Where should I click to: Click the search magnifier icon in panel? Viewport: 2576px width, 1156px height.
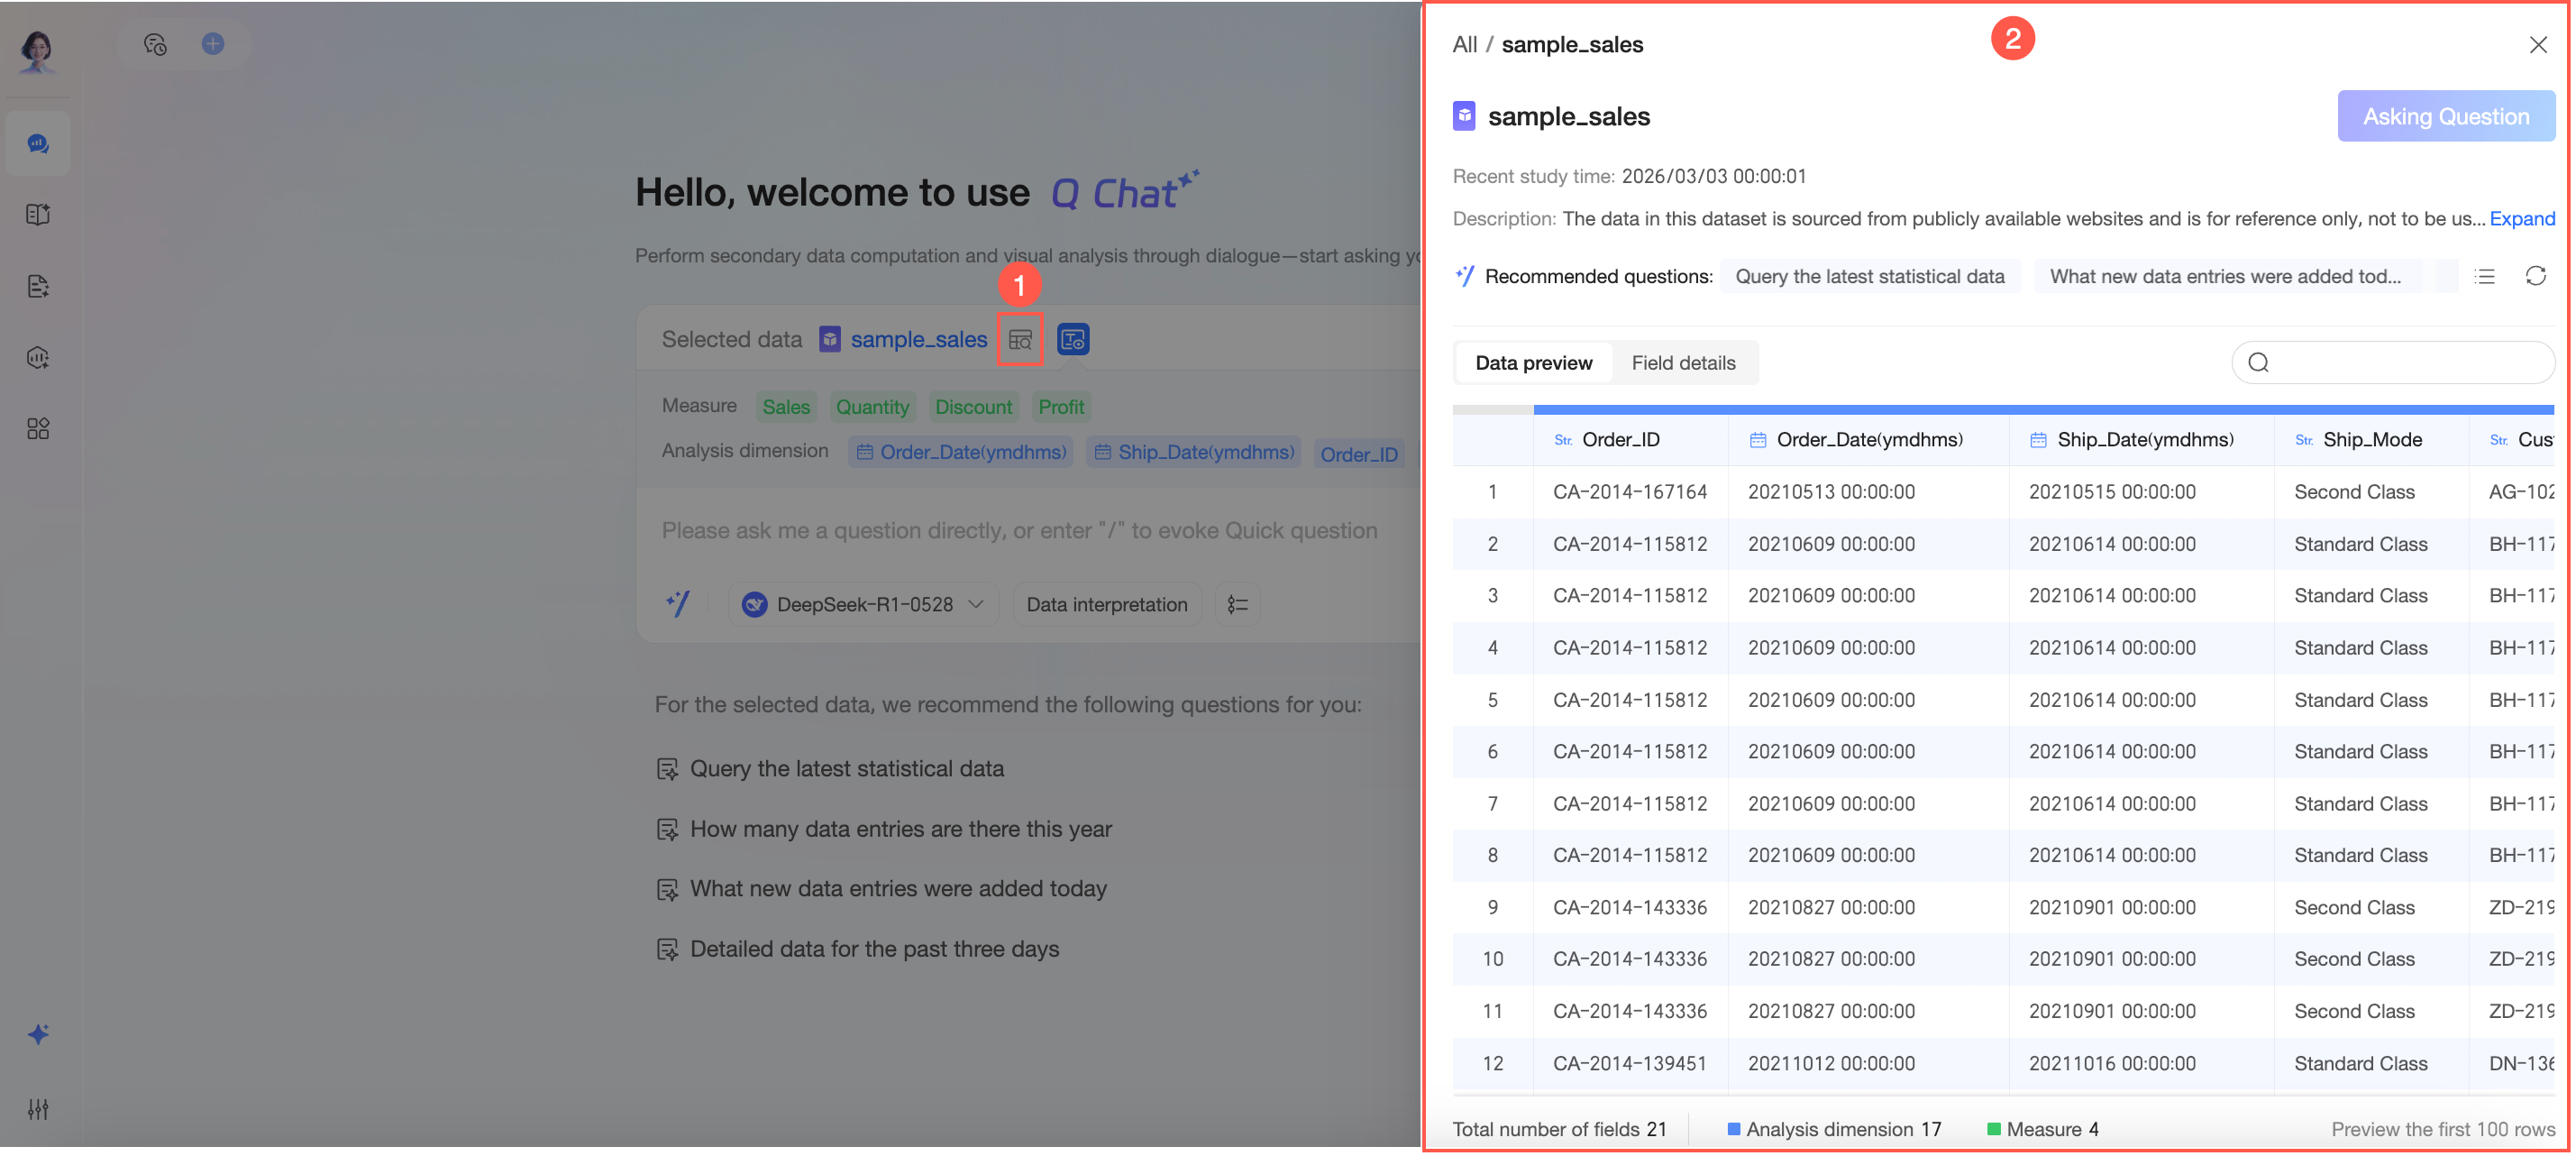(2259, 363)
